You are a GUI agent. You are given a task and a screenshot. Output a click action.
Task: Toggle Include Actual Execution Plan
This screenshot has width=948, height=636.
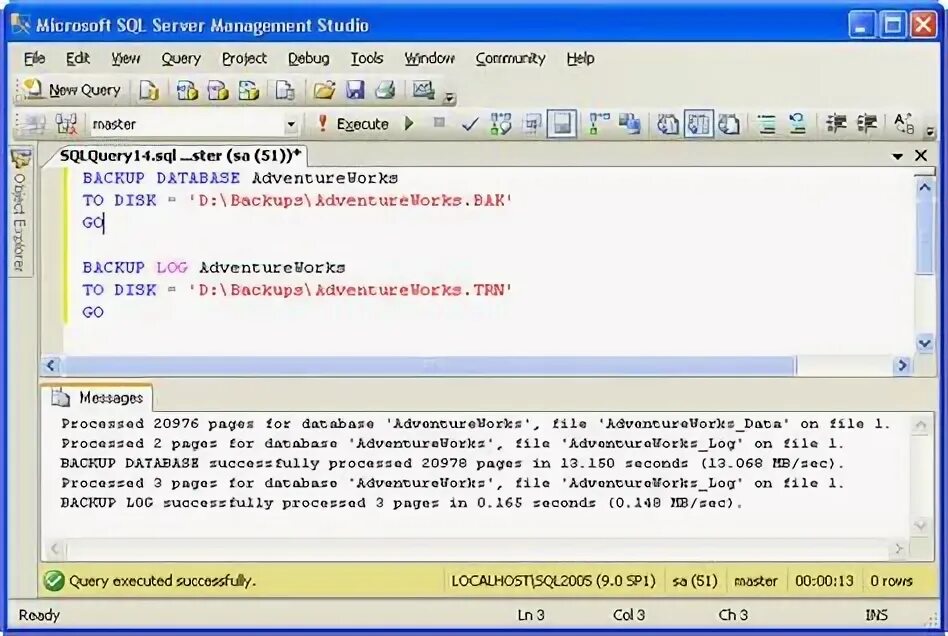point(599,124)
